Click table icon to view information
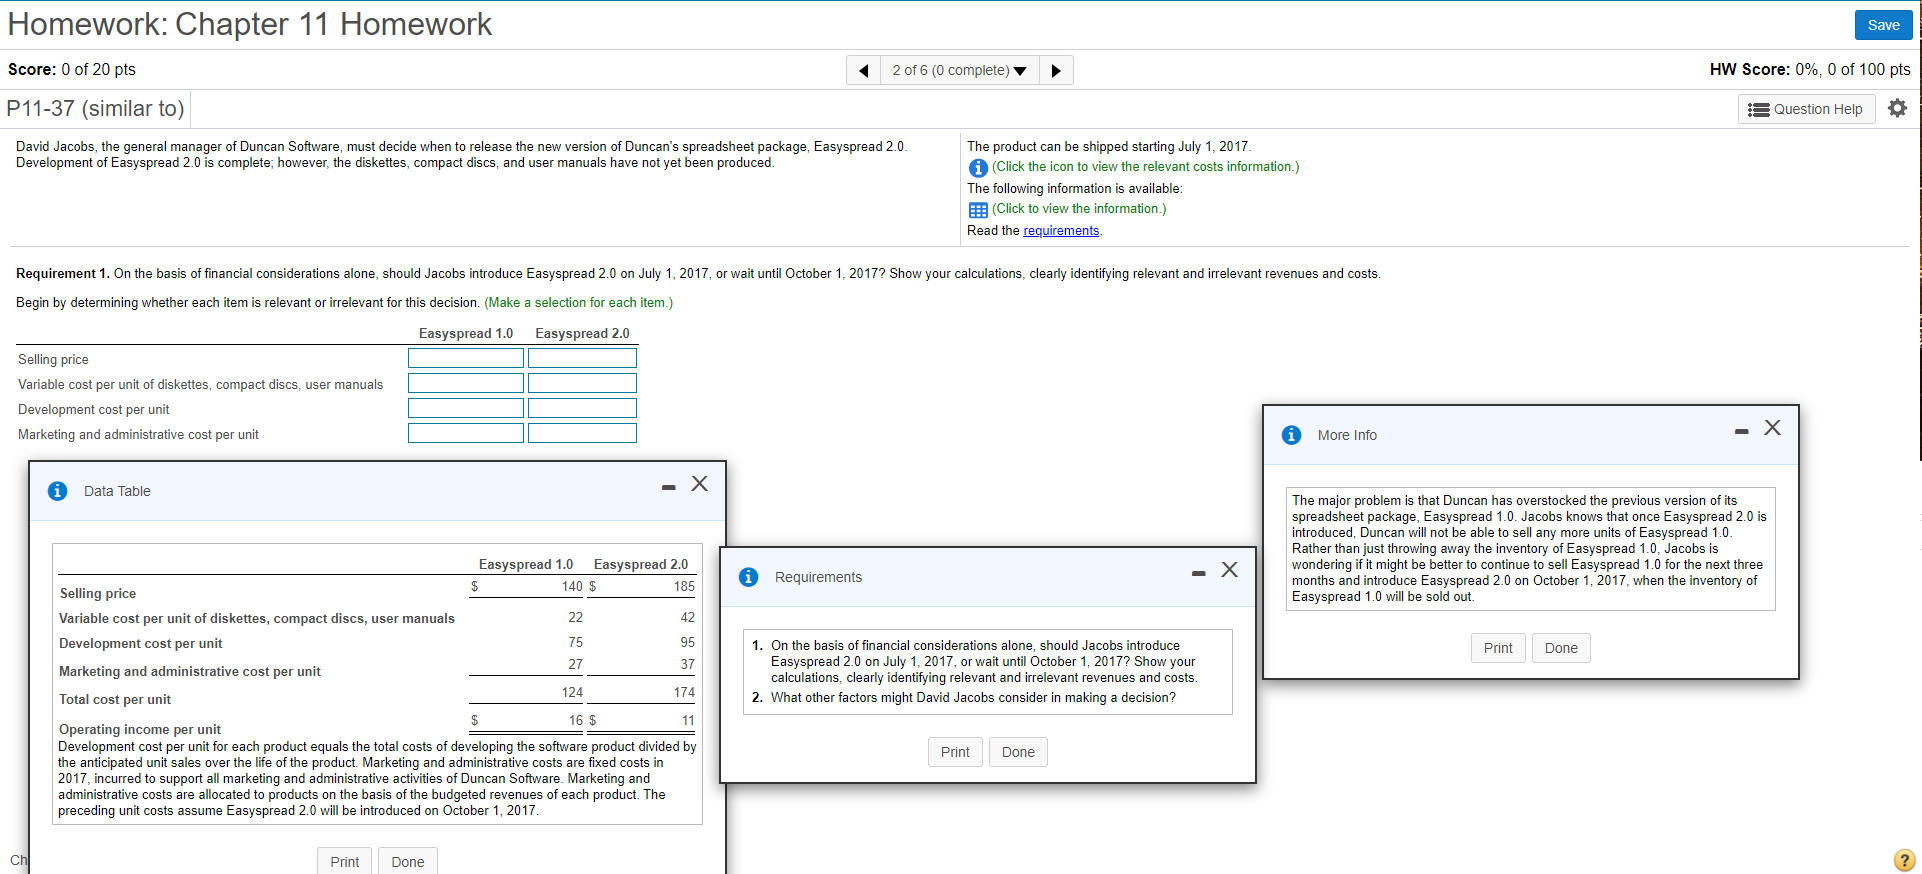1922x874 pixels. pos(978,210)
